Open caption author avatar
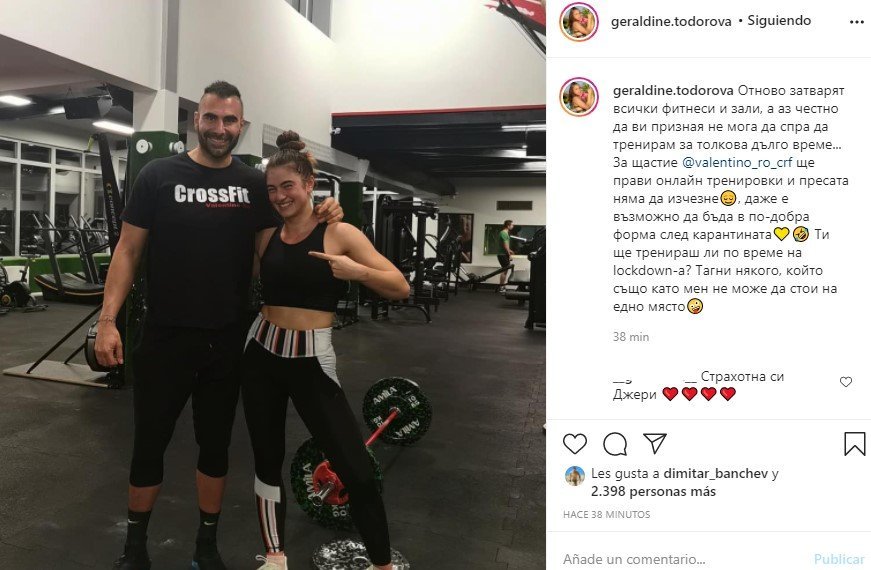Viewport: 871px width, 570px height. pos(579,97)
